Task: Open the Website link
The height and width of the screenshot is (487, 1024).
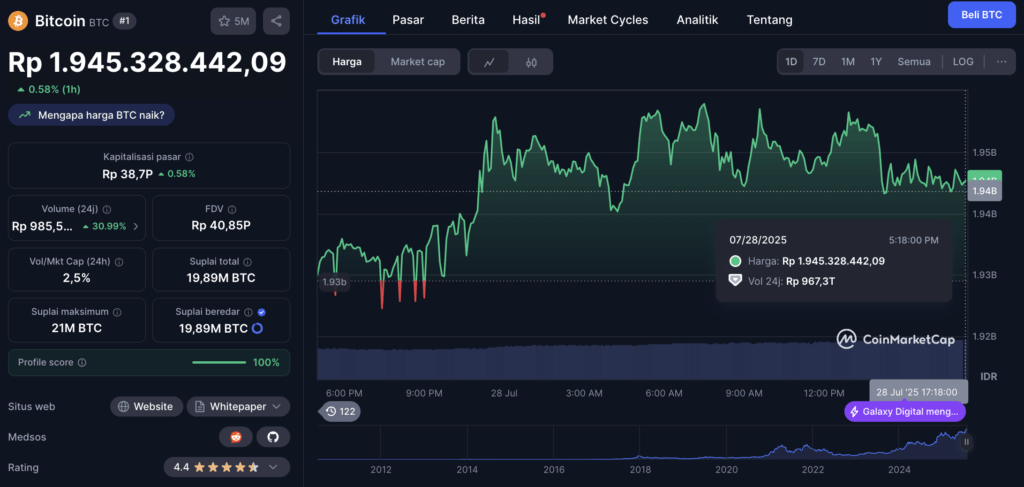Action: [146, 407]
